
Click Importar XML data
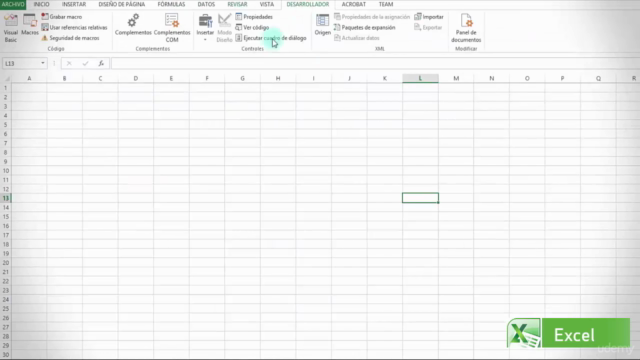pos(429,17)
